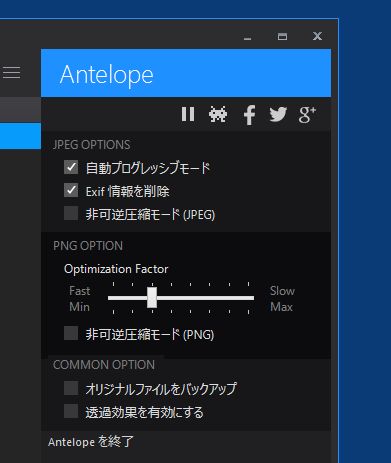The height and width of the screenshot is (463, 391).
Task: Open the Facebook share icon
Action: tap(249, 115)
